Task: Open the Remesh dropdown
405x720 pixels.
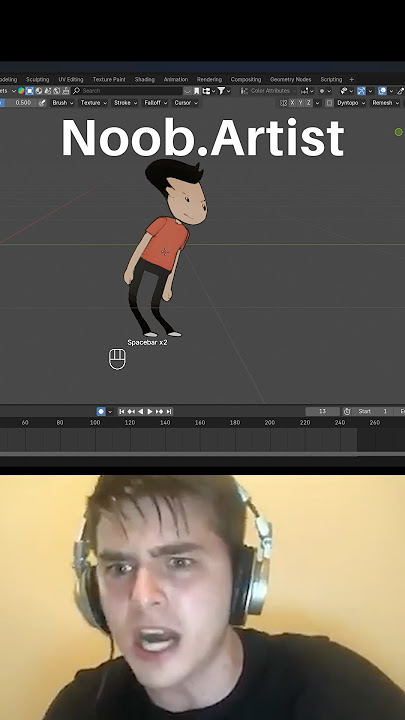Action: (x=385, y=103)
